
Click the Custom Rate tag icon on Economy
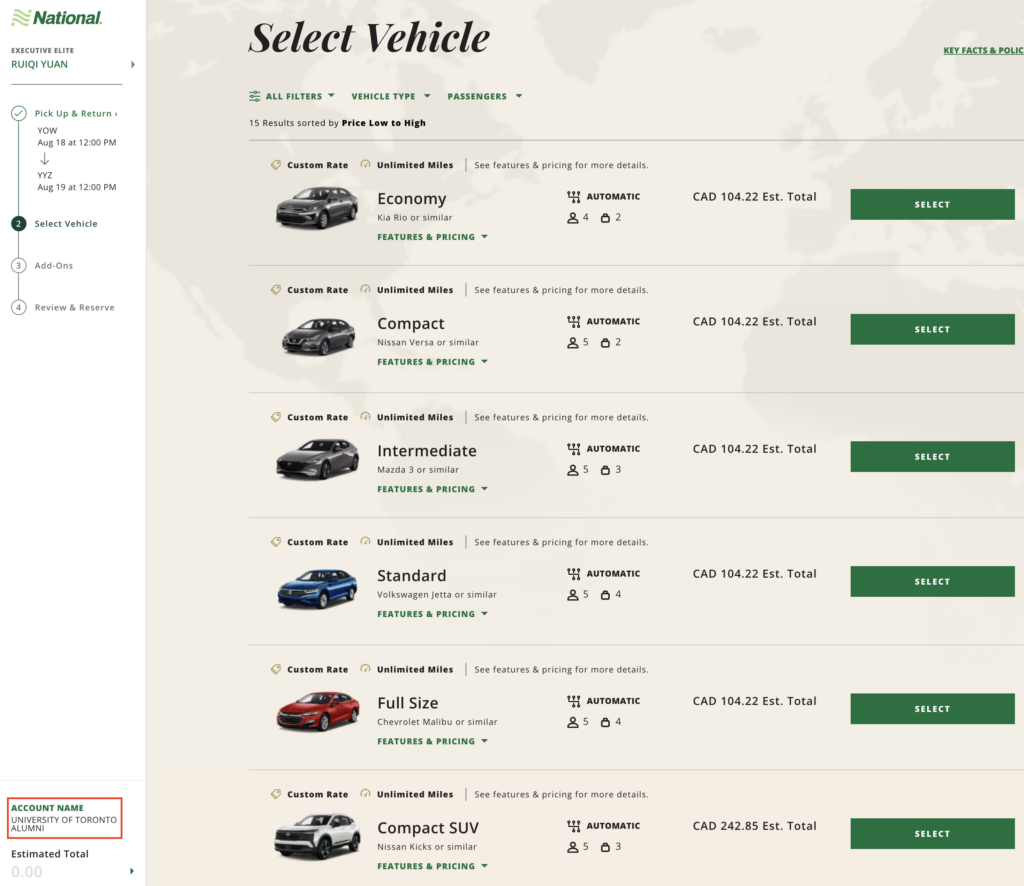click(276, 165)
